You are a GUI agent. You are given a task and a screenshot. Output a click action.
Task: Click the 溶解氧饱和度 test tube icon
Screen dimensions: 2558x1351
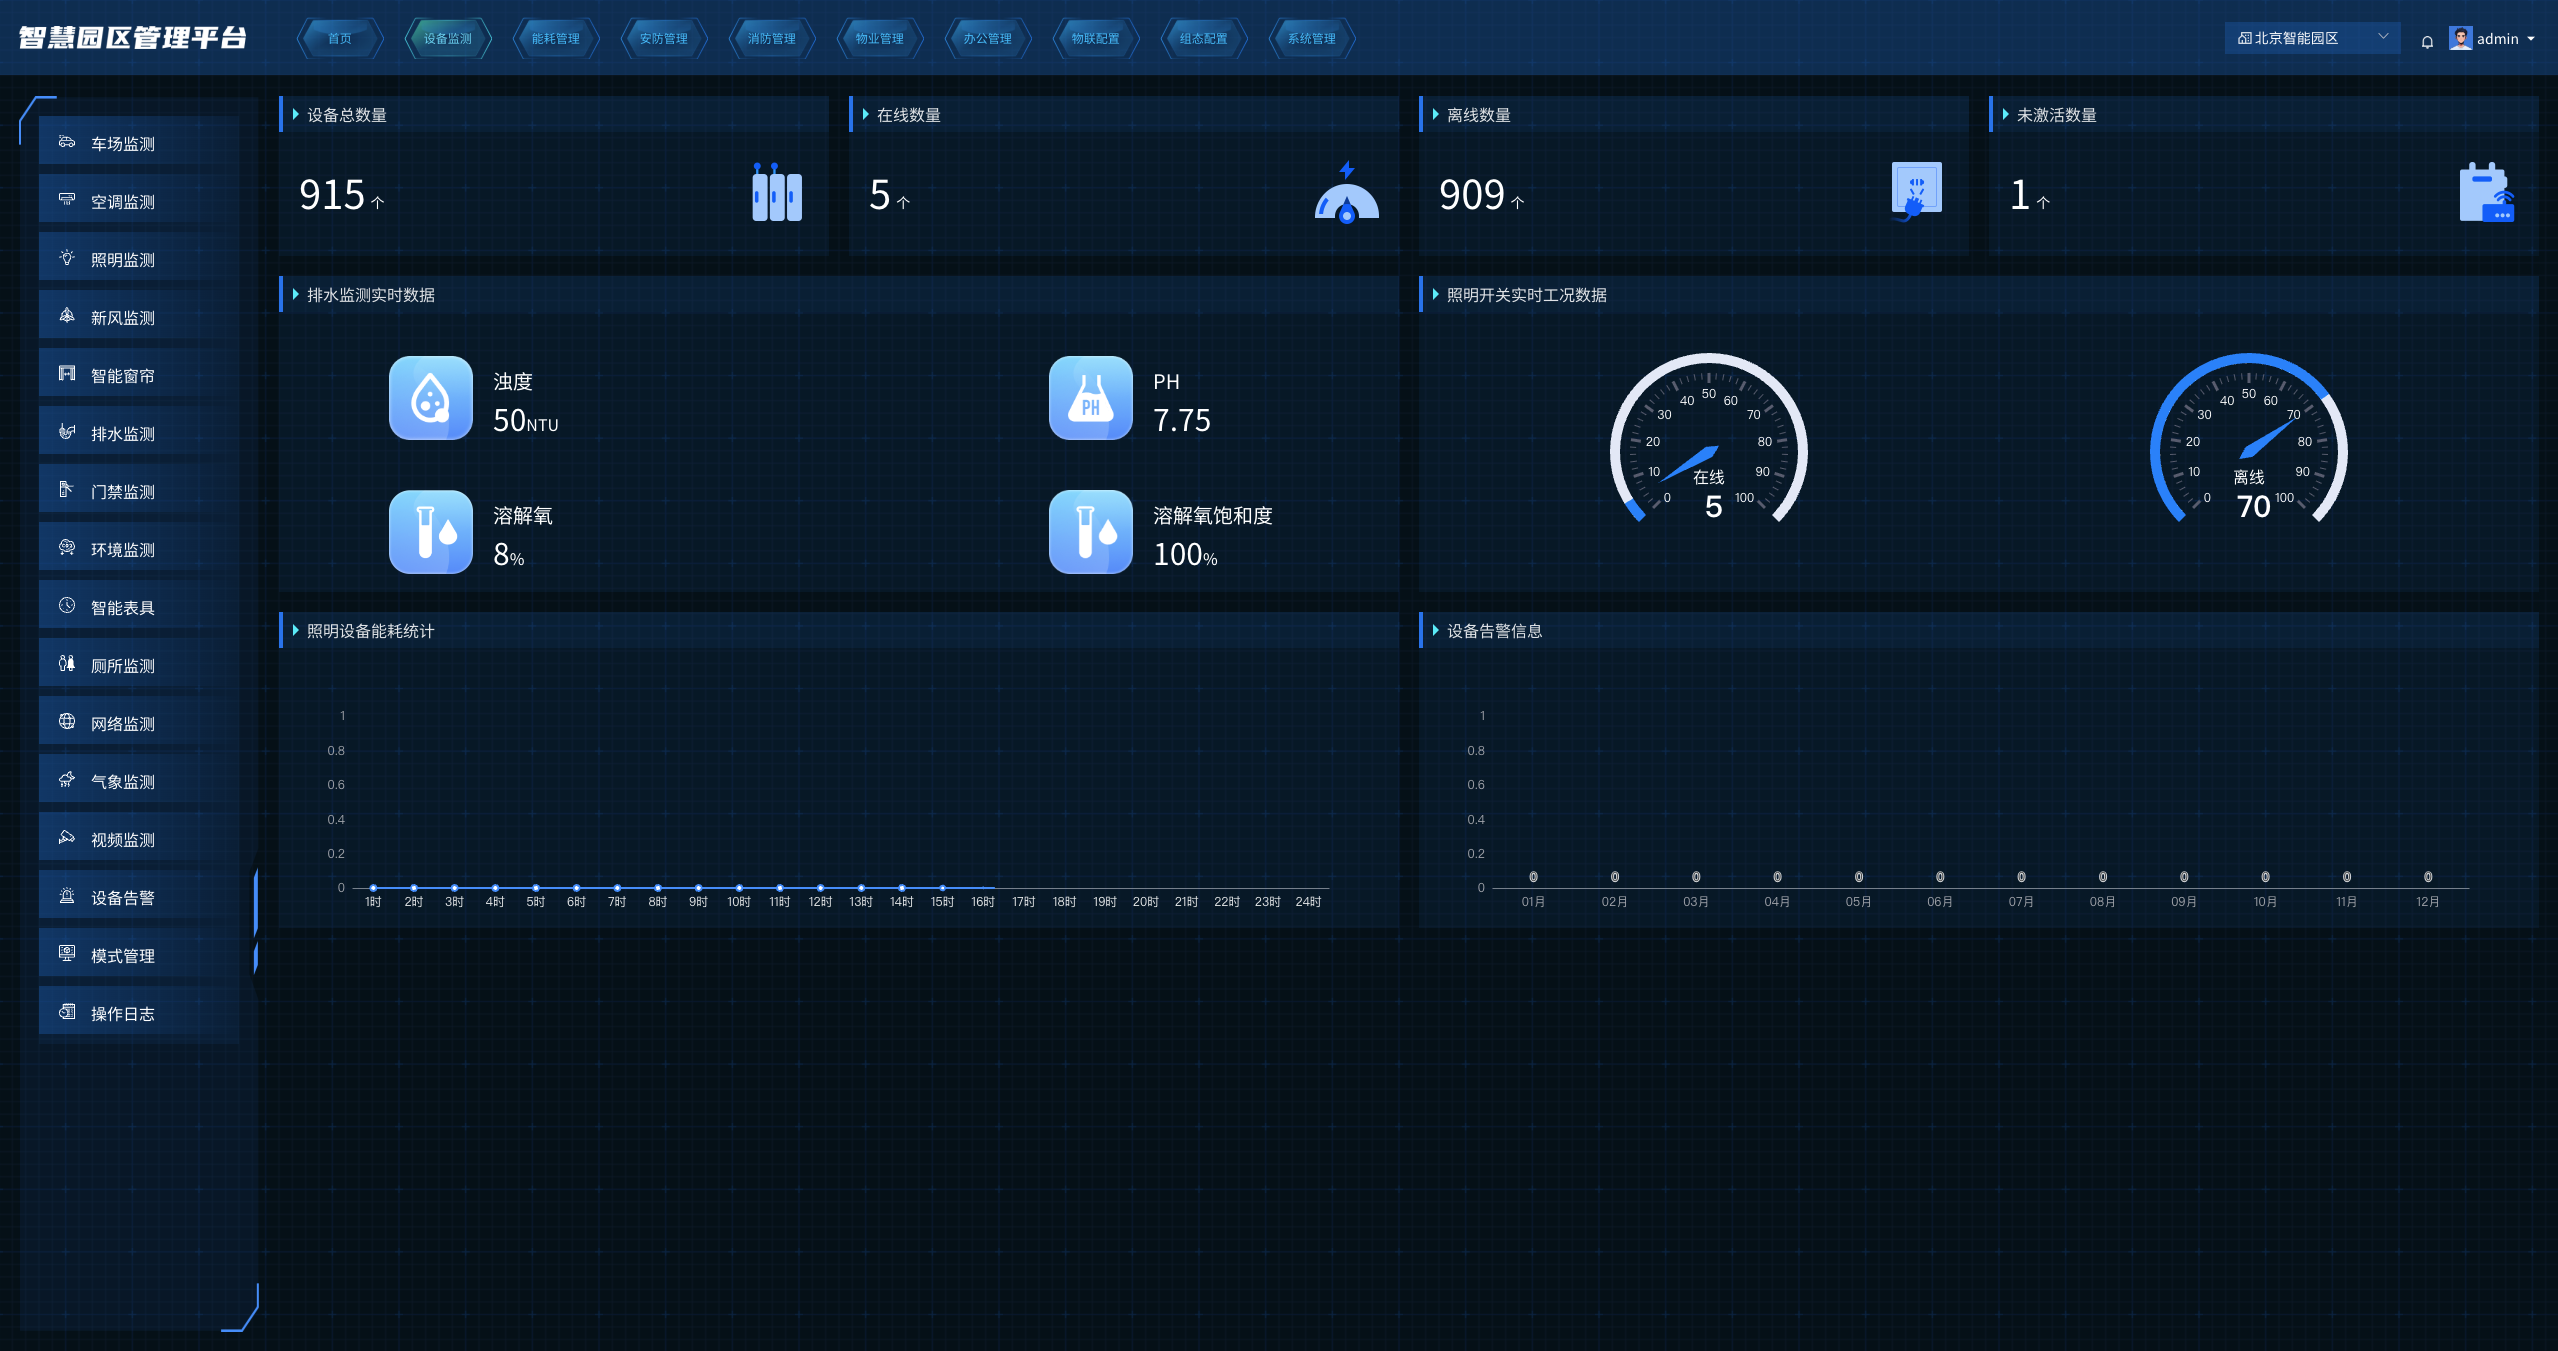[1091, 532]
